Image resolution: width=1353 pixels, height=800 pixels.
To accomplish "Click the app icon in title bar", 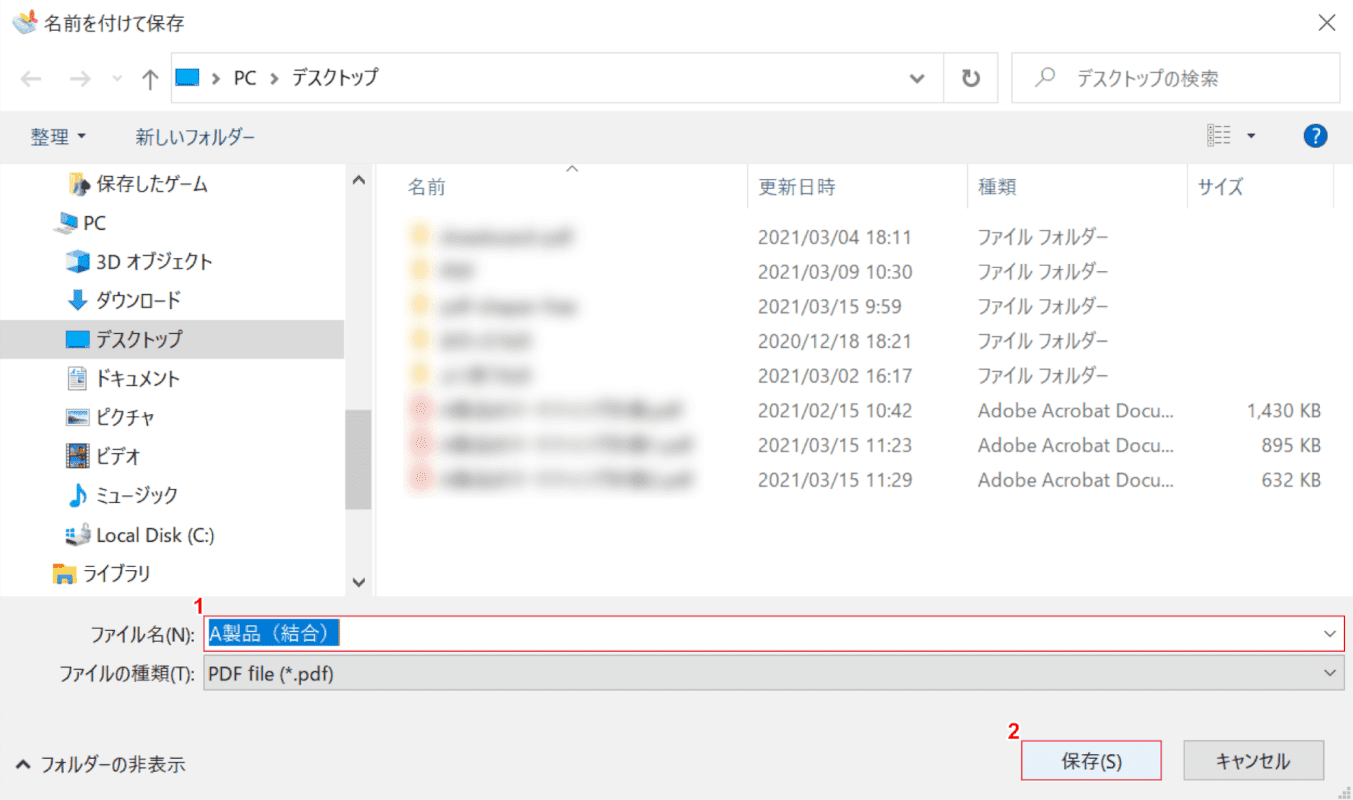I will click(23, 22).
